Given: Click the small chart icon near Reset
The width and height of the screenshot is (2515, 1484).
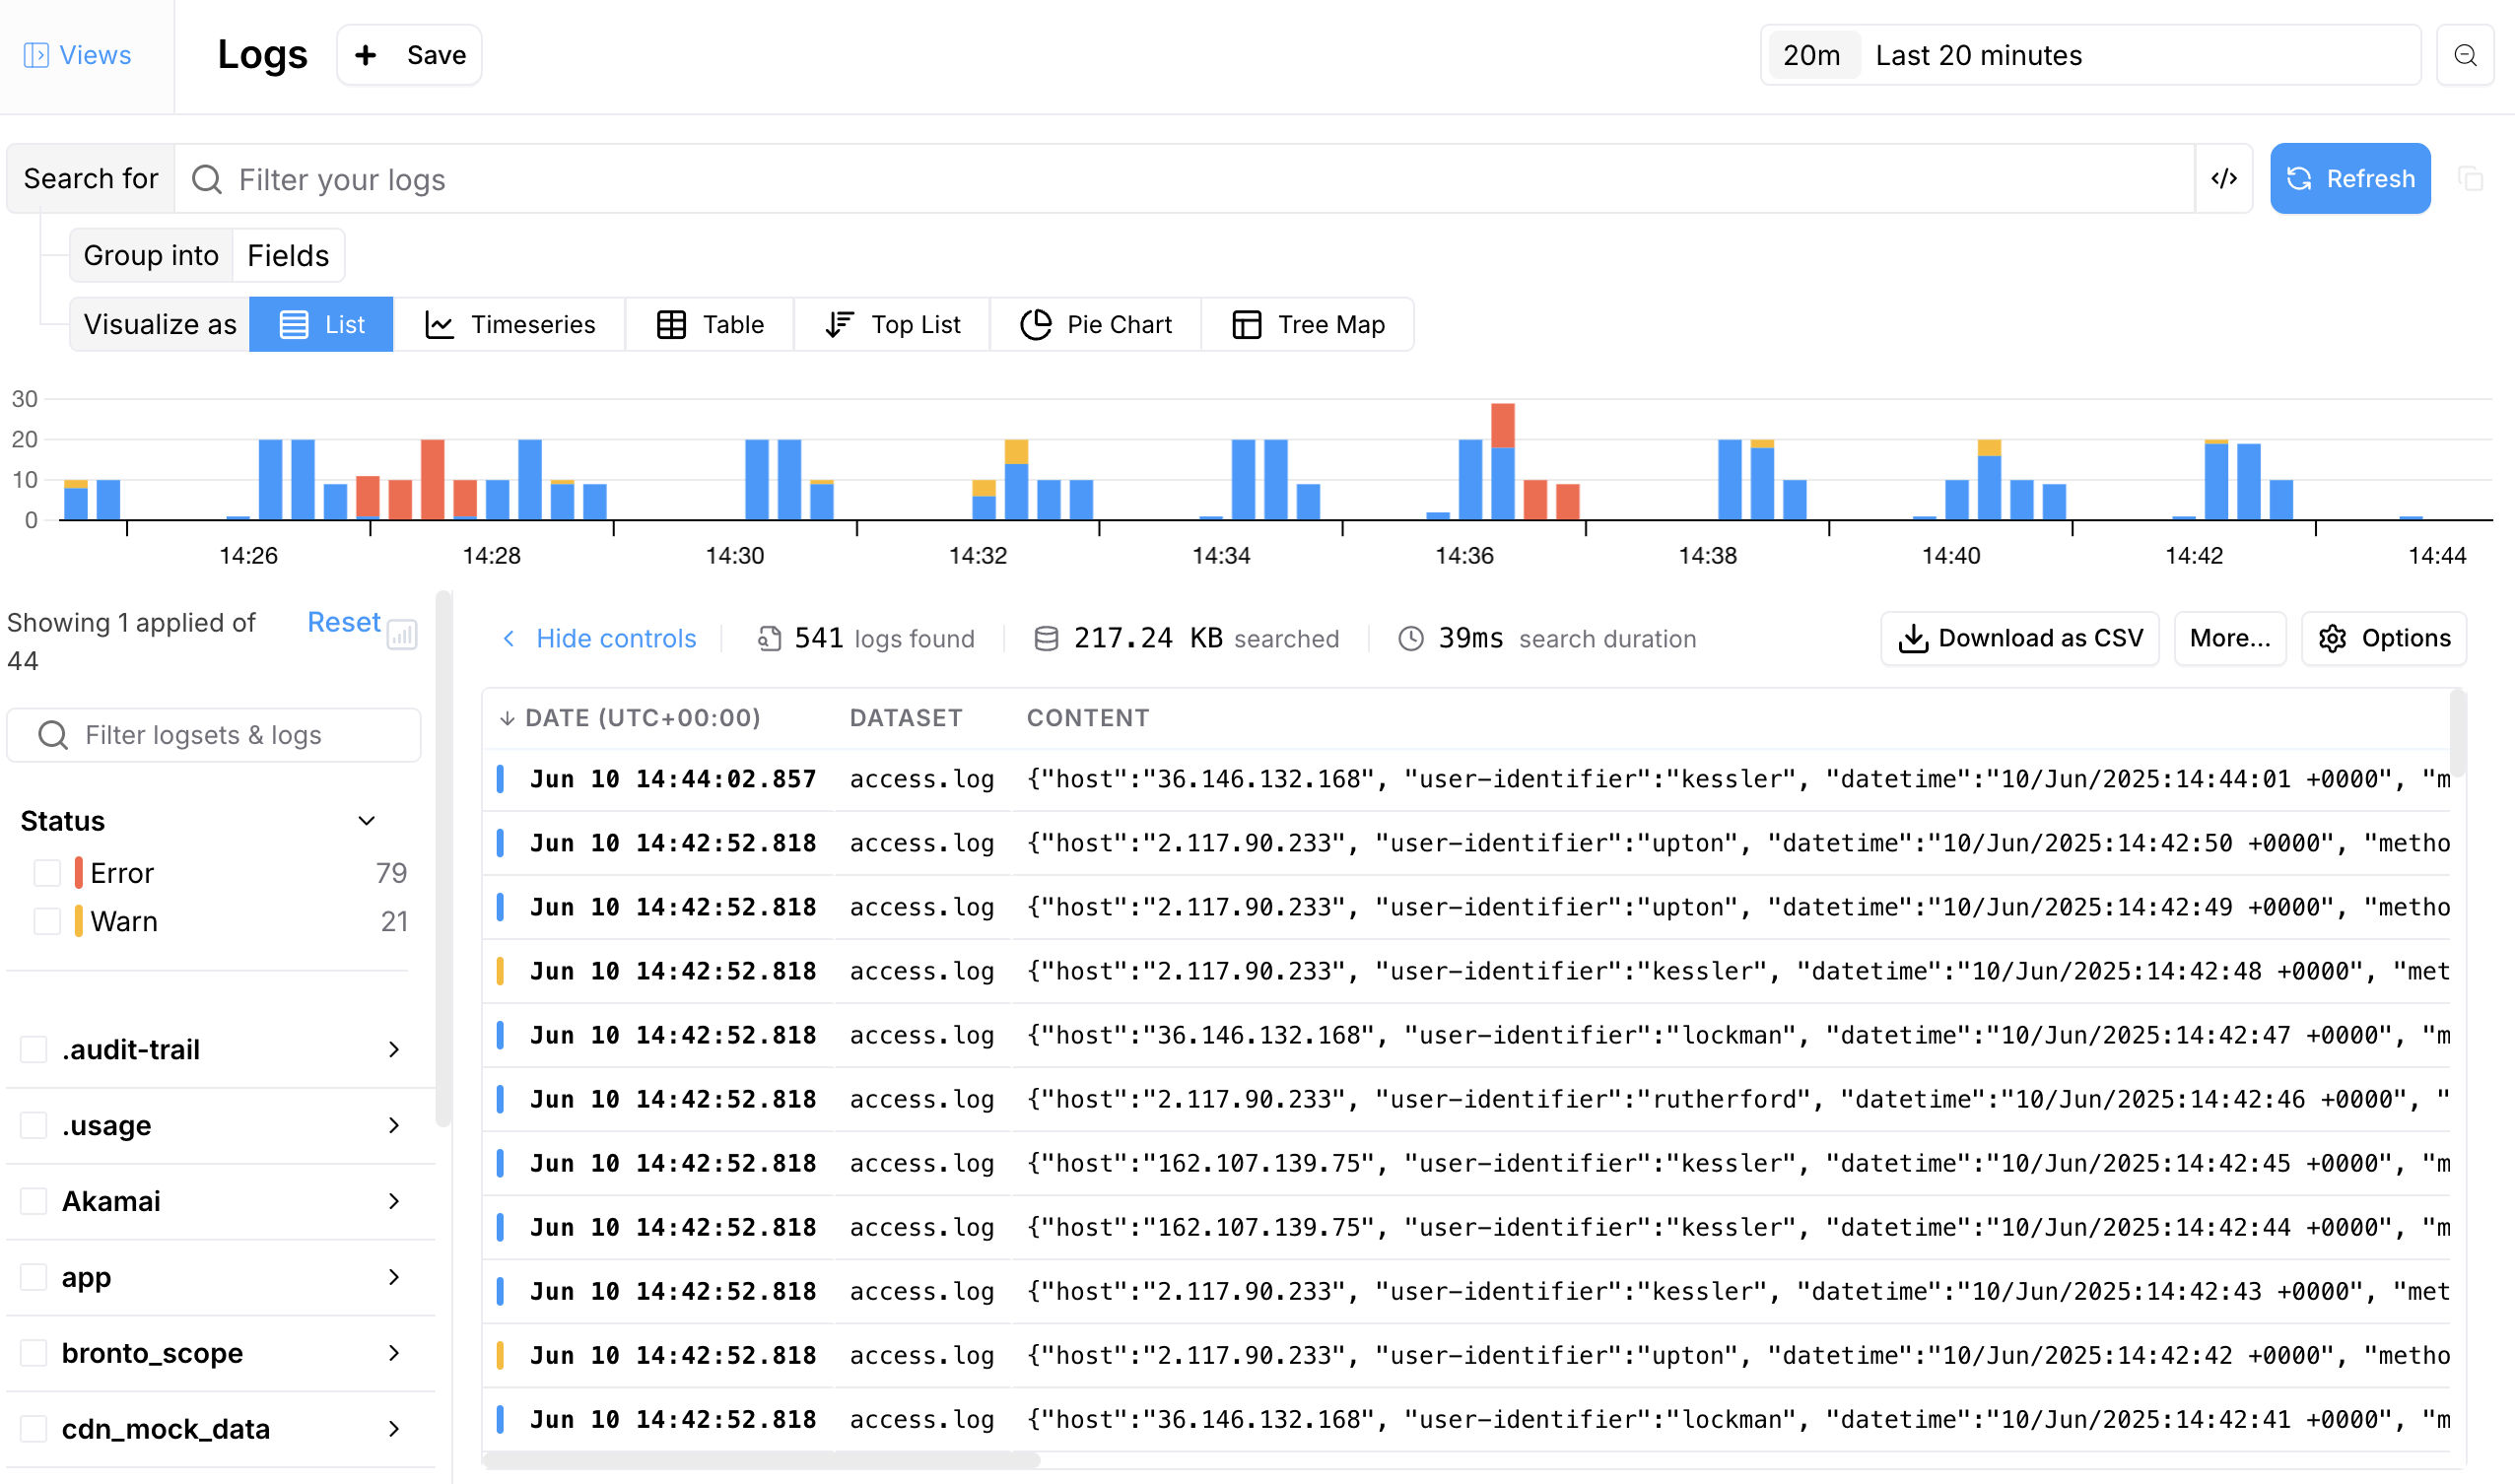Looking at the screenshot, I should (402, 634).
